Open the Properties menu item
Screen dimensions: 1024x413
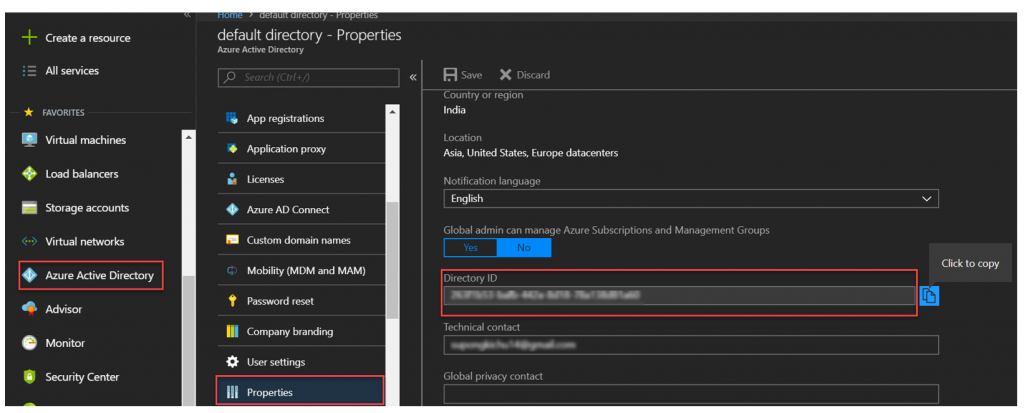[300, 392]
